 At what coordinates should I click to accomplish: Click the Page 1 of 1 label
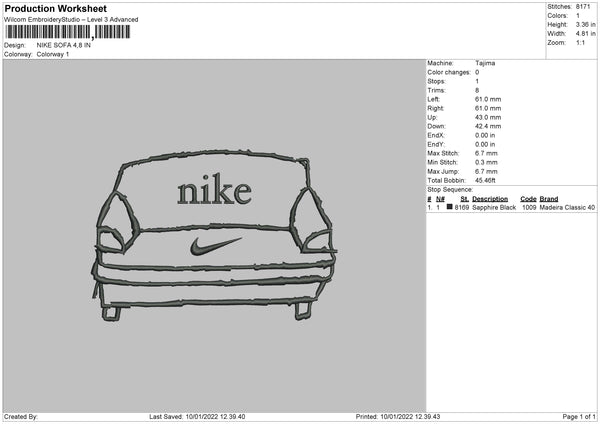[x=579, y=417]
